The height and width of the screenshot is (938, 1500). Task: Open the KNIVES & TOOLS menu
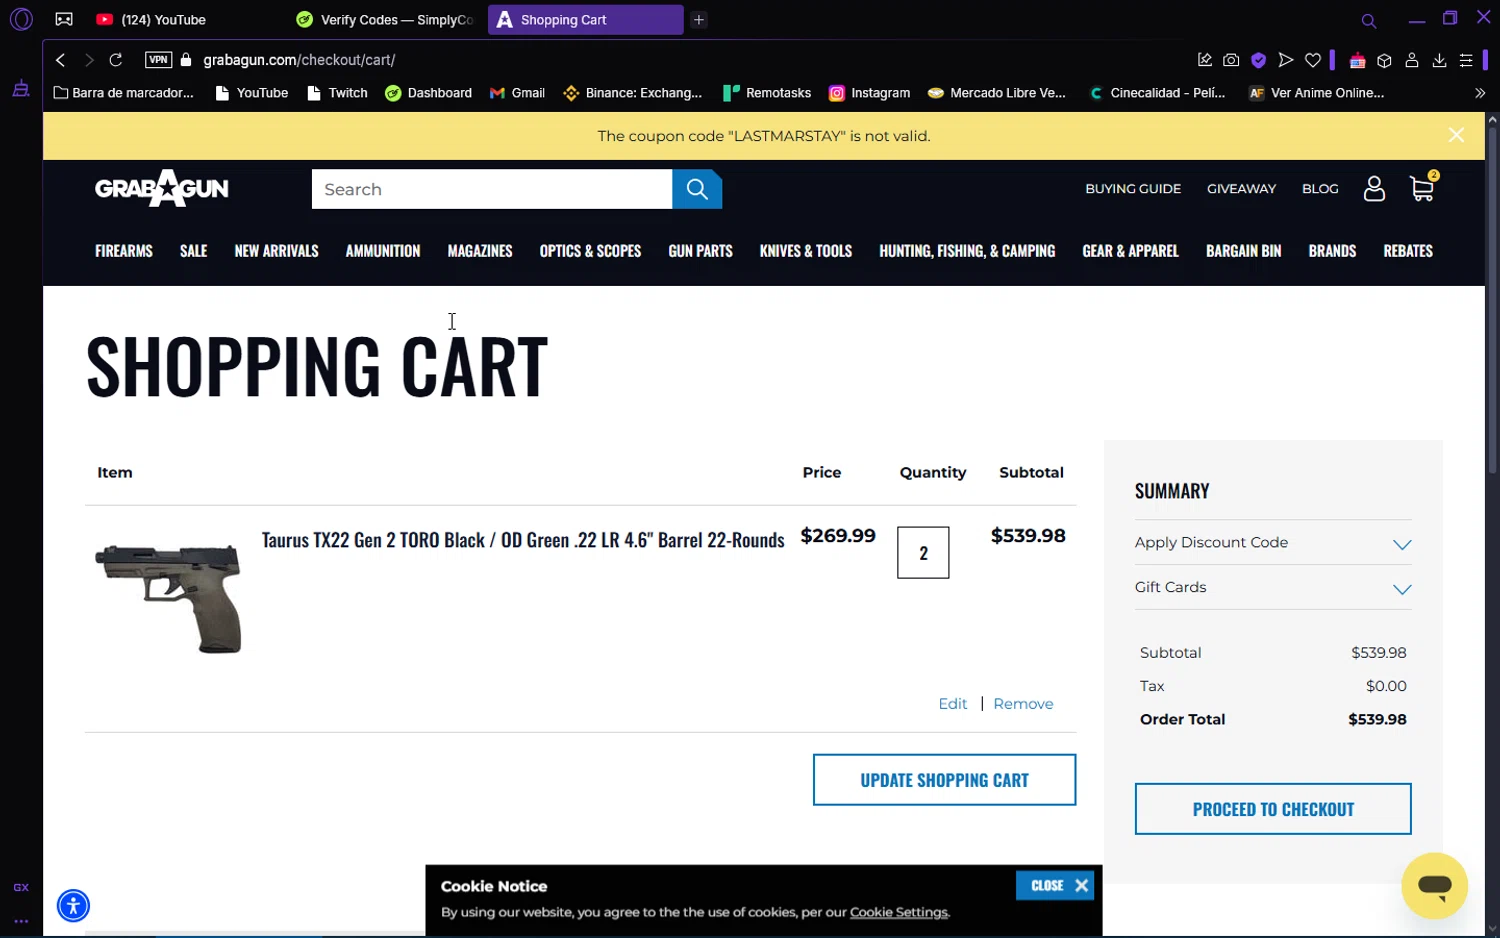pos(806,251)
